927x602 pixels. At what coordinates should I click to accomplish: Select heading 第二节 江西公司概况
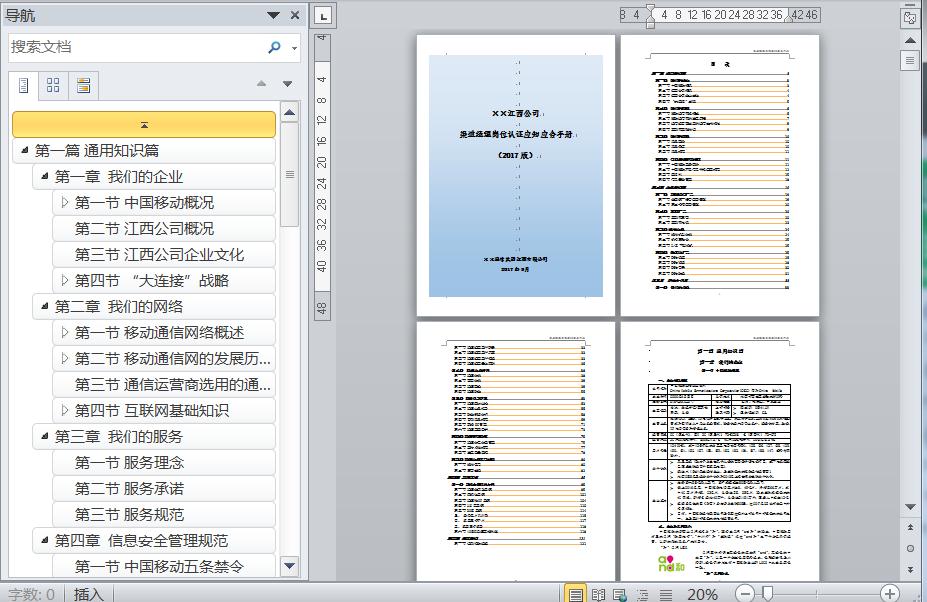[164, 229]
